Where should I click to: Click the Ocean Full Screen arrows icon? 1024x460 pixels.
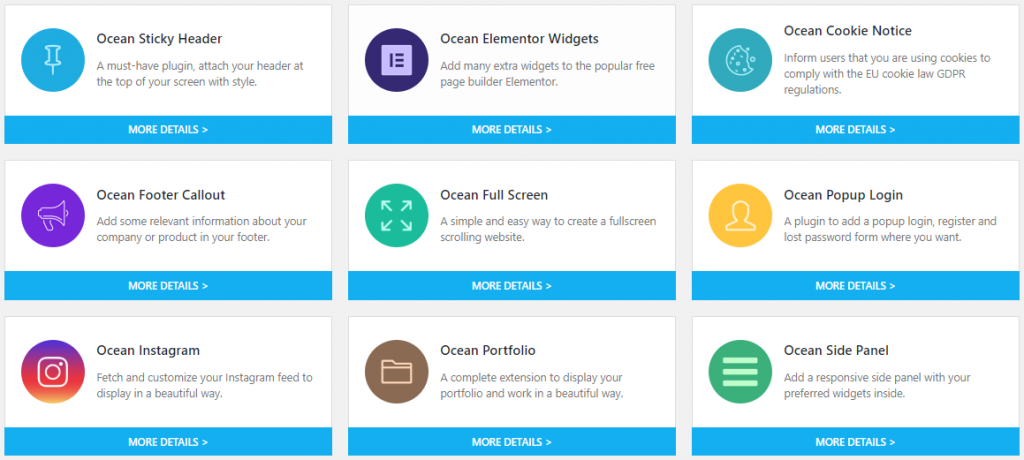pos(396,216)
